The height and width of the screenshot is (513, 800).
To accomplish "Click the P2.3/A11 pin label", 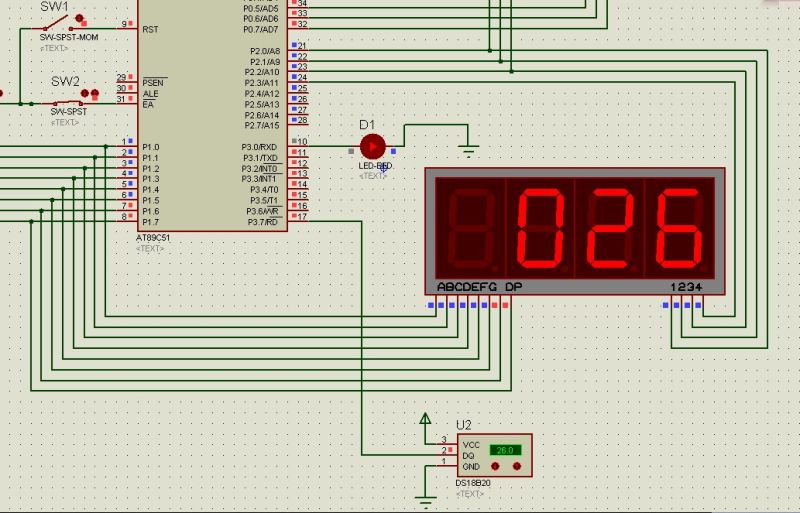I will [262, 83].
